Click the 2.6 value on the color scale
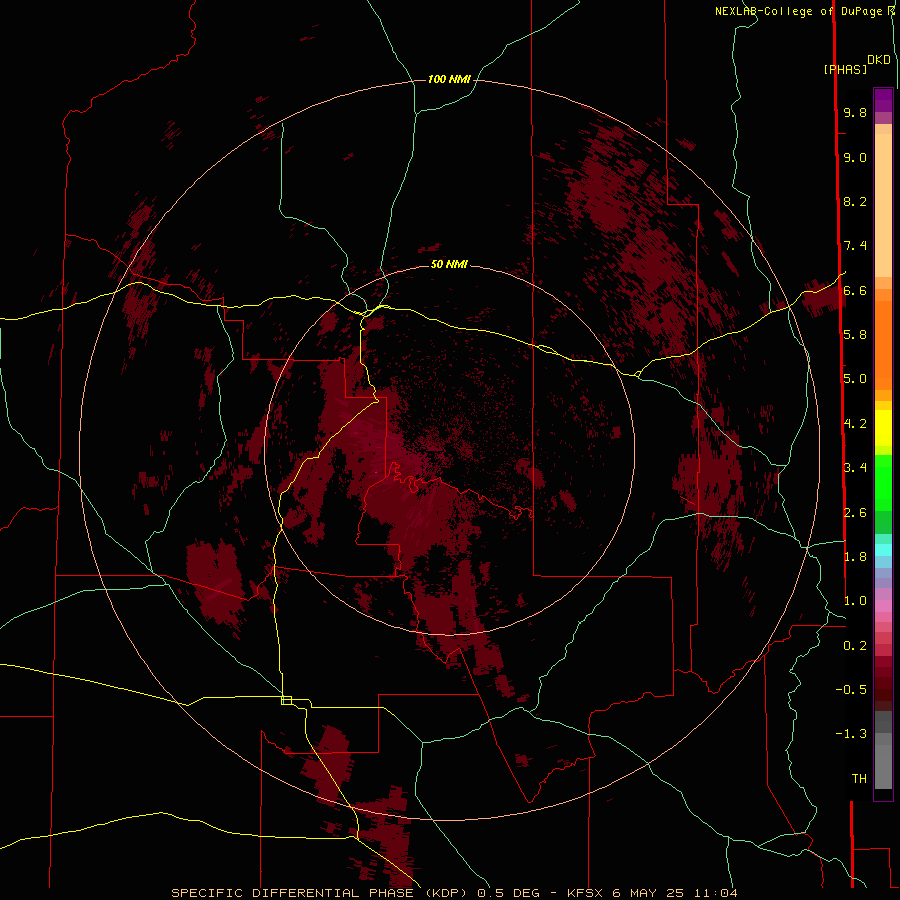The image size is (900, 900). tap(855, 513)
